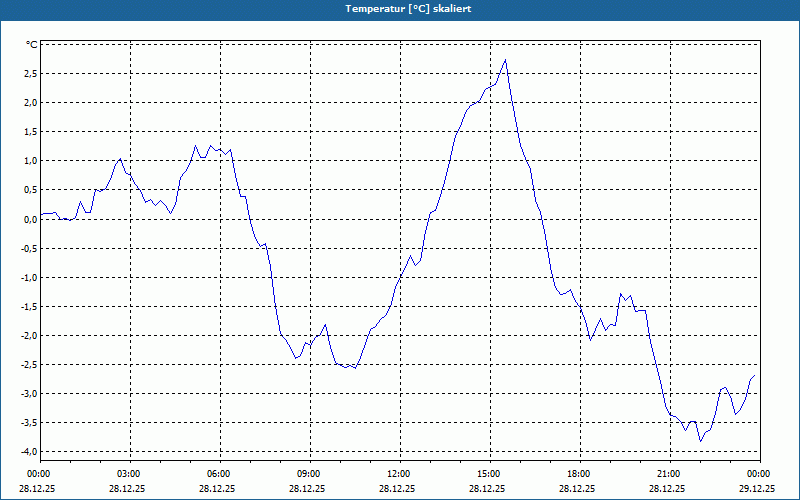
Task: Click the 12:00 time label
Action: 400,474
